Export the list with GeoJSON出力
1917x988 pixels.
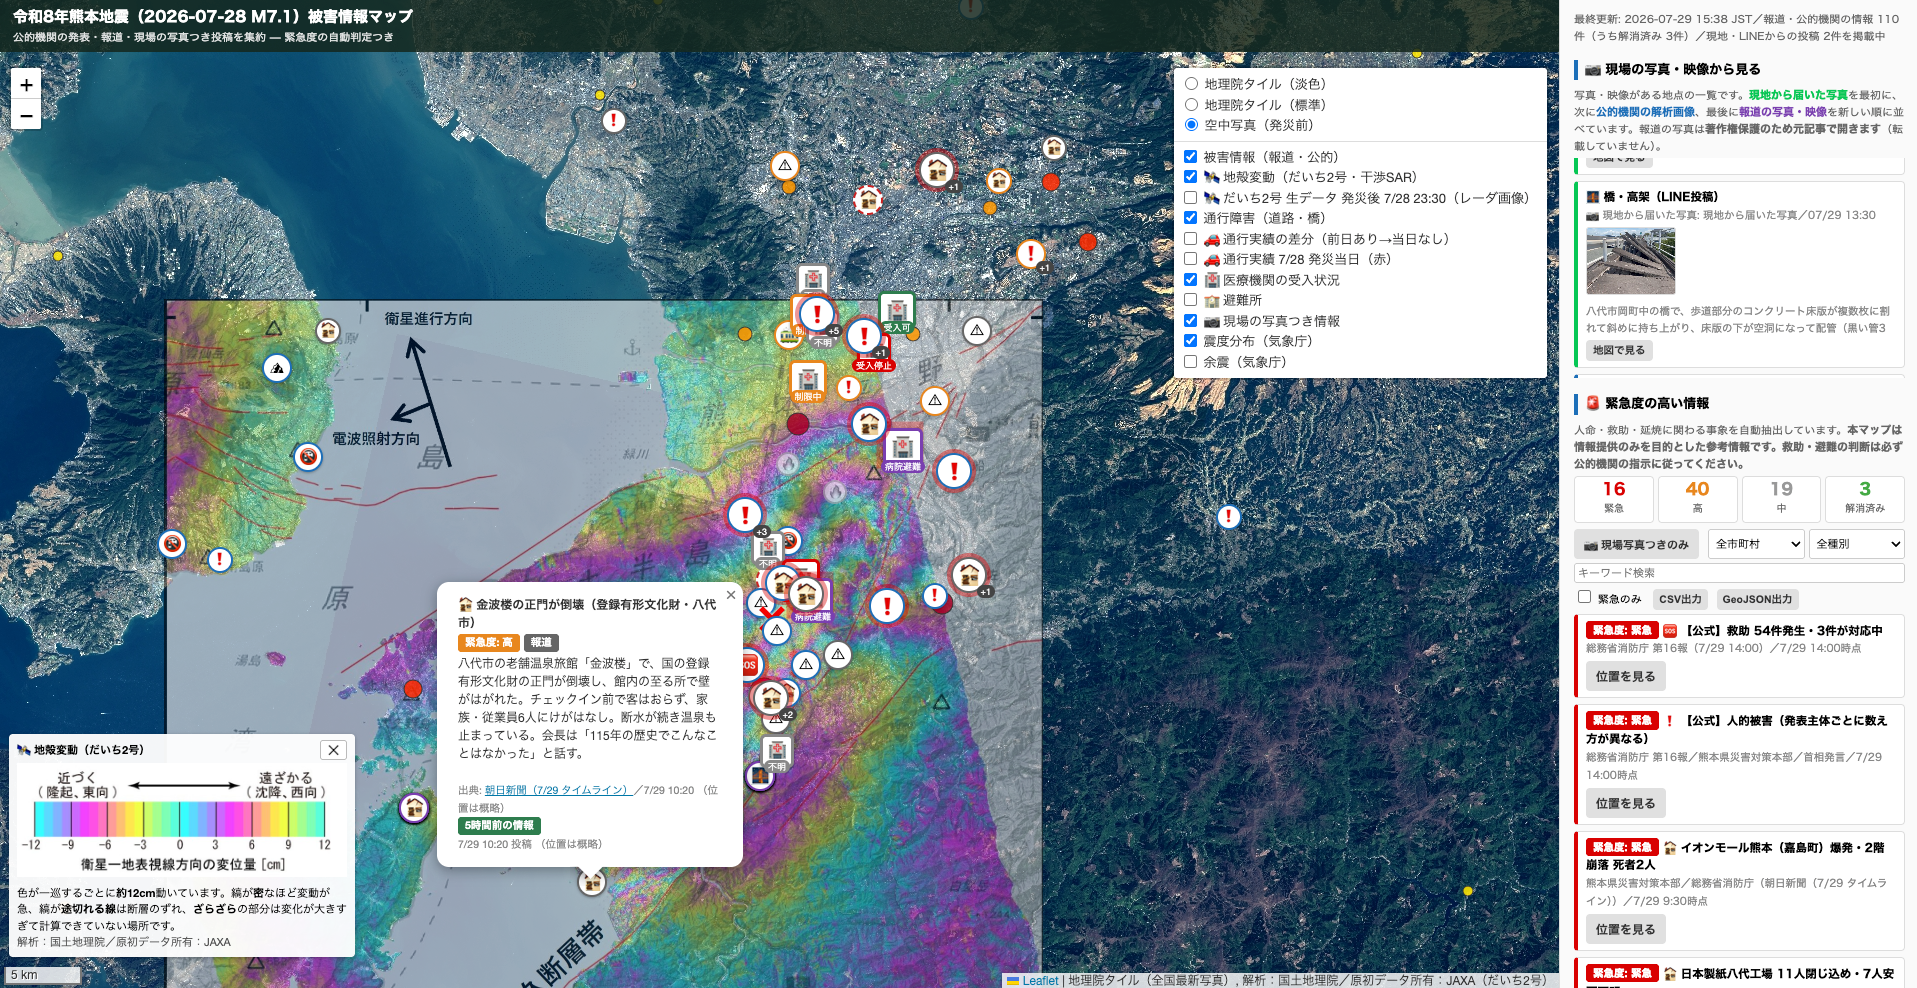click(x=1756, y=599)
